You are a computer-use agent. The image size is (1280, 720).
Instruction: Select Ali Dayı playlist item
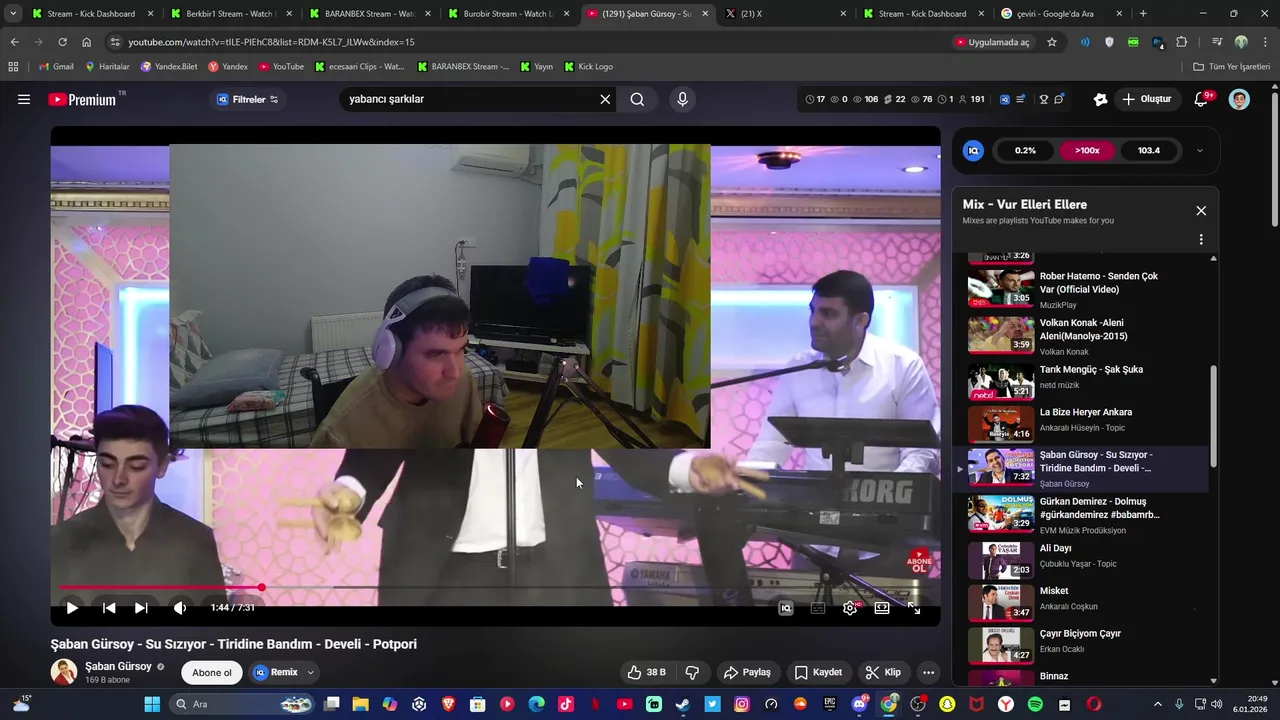[x=1088, y=559]
